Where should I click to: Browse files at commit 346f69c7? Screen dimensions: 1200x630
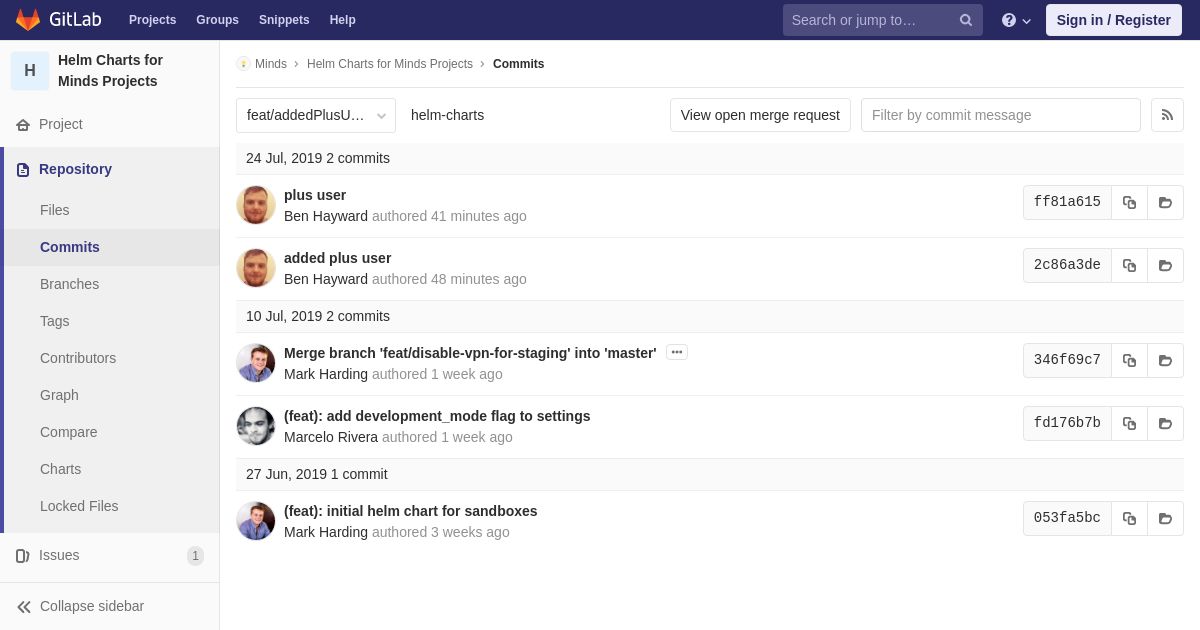click(1165, 360)
